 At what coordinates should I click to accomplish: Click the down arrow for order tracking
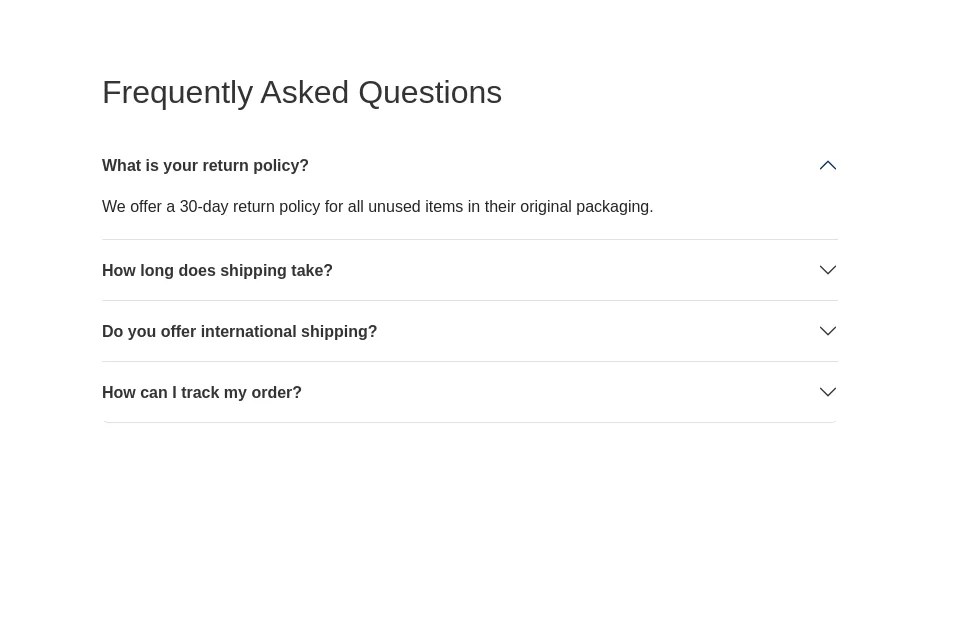(827, 392)
